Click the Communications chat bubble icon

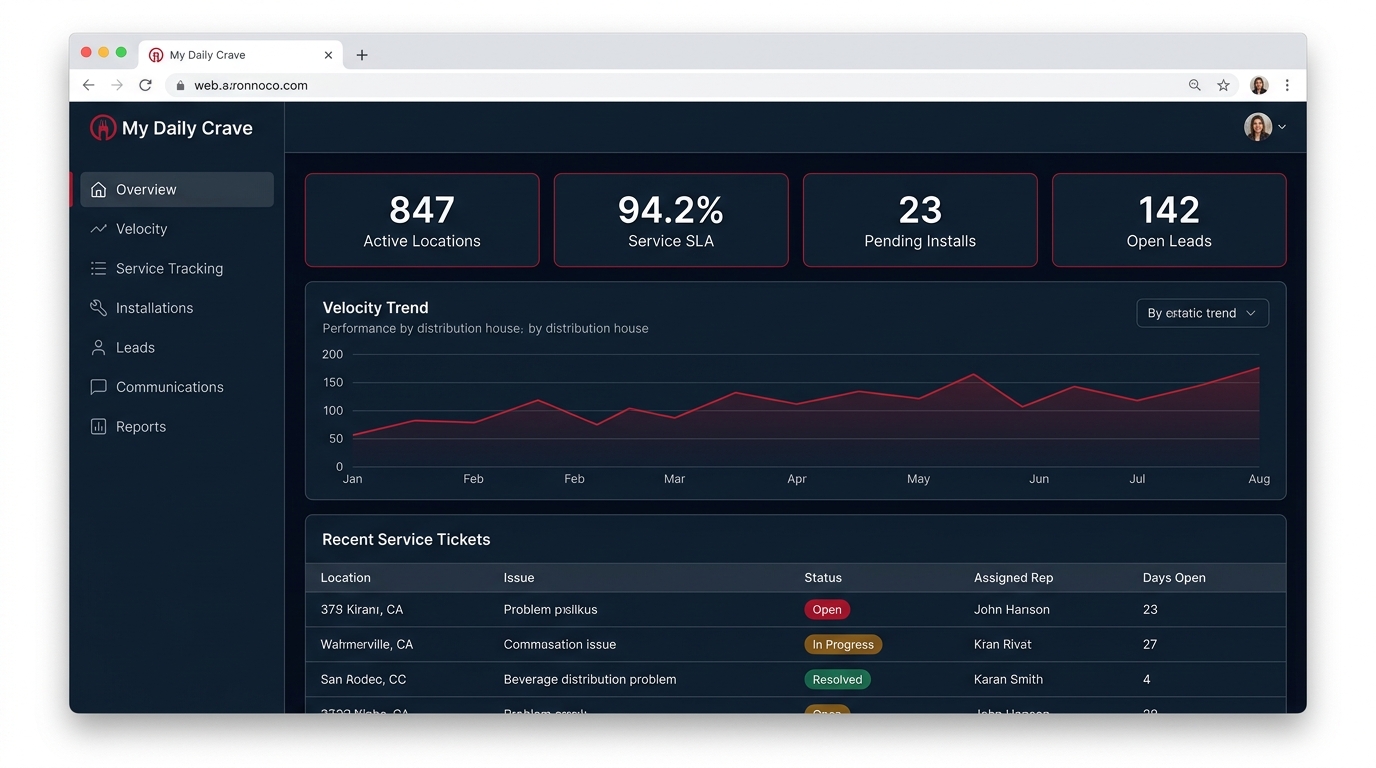tap(98, 387)
